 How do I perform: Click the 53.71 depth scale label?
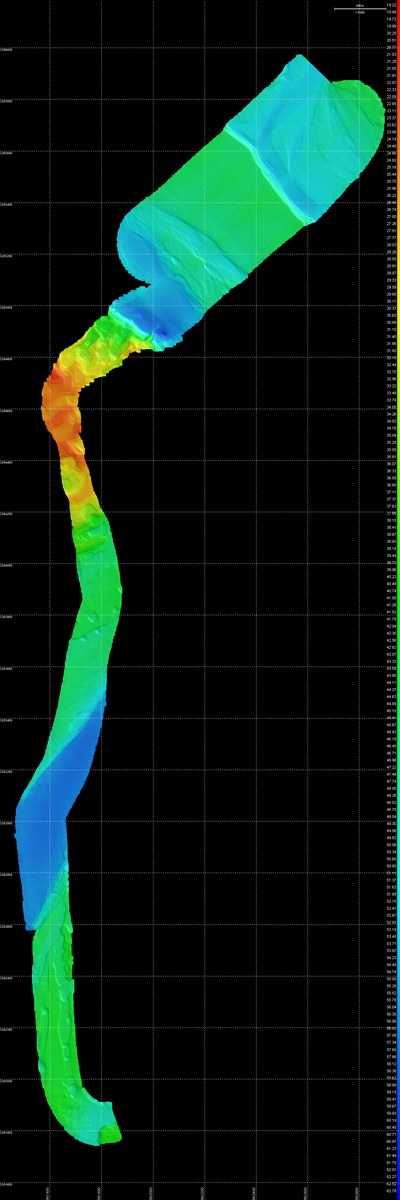390,943
